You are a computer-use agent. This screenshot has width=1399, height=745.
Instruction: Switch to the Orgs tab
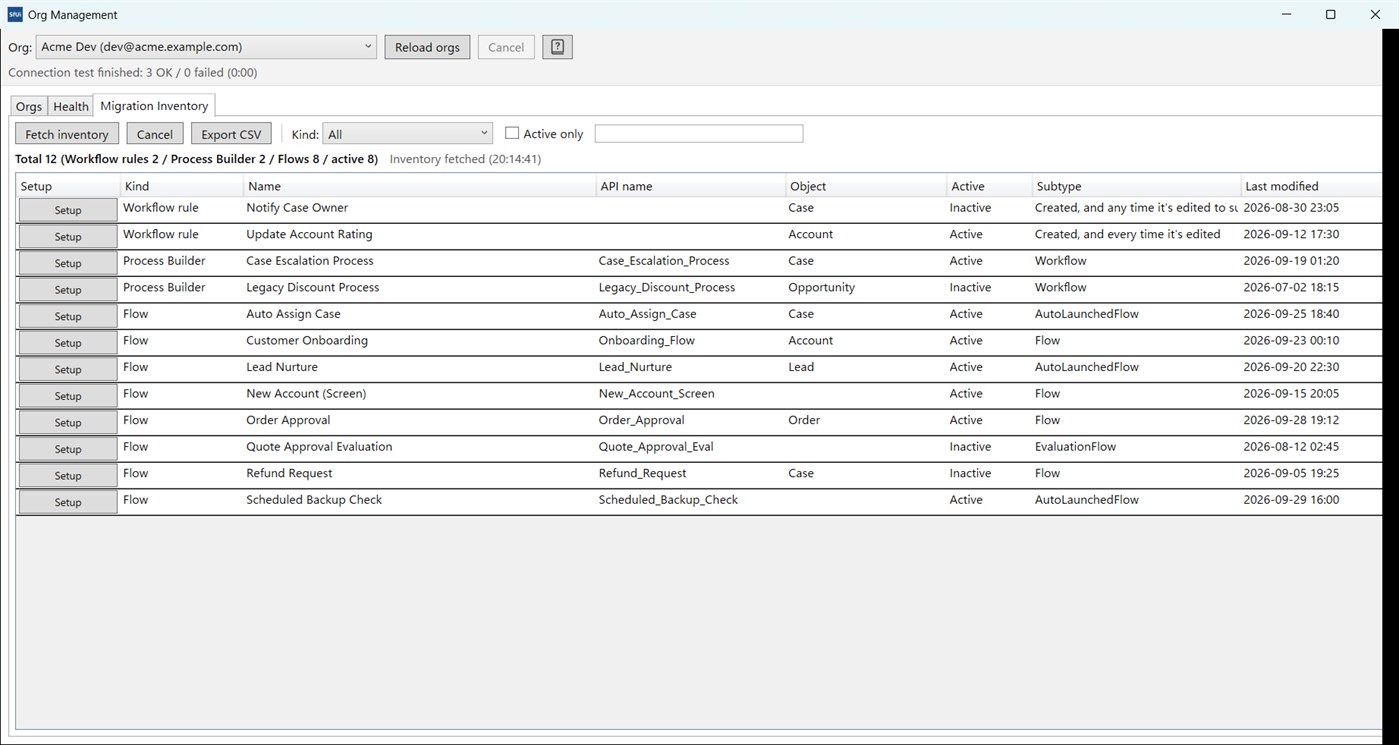(x=29, y=106)
